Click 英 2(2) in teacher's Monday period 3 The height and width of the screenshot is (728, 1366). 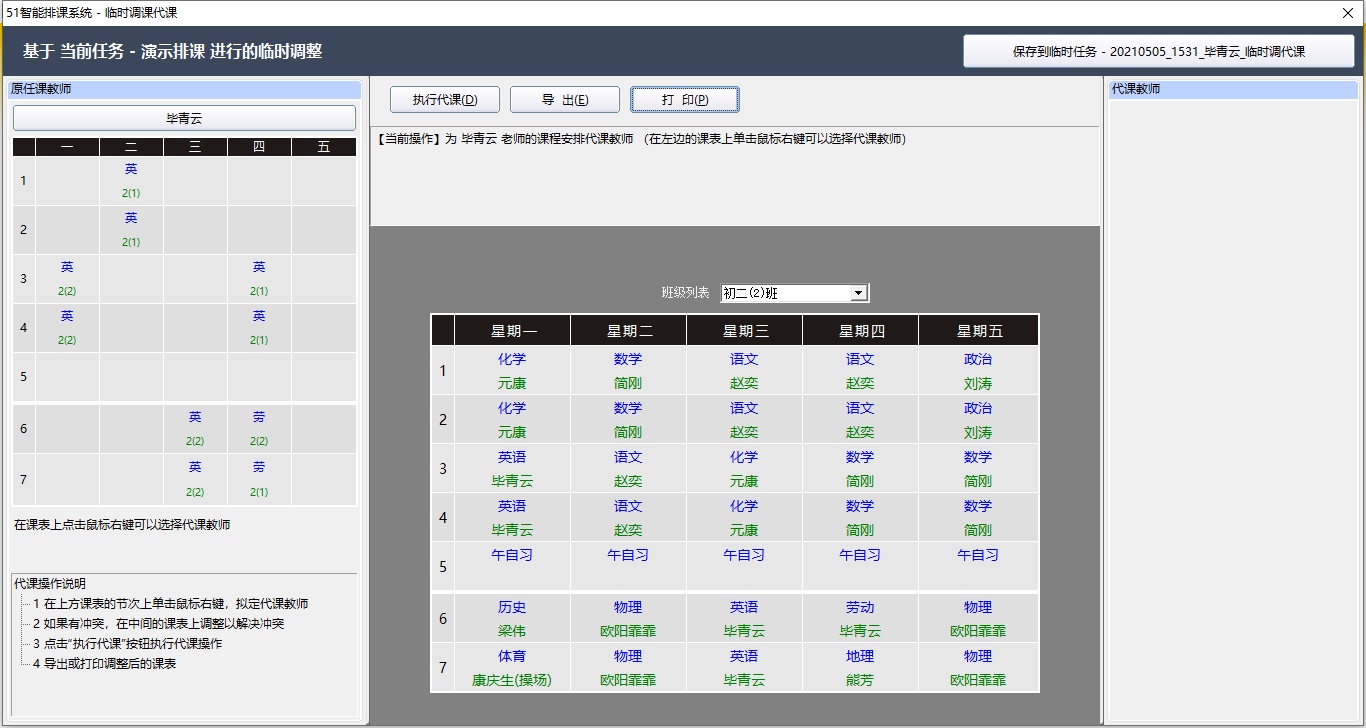(x=66, y=278)
